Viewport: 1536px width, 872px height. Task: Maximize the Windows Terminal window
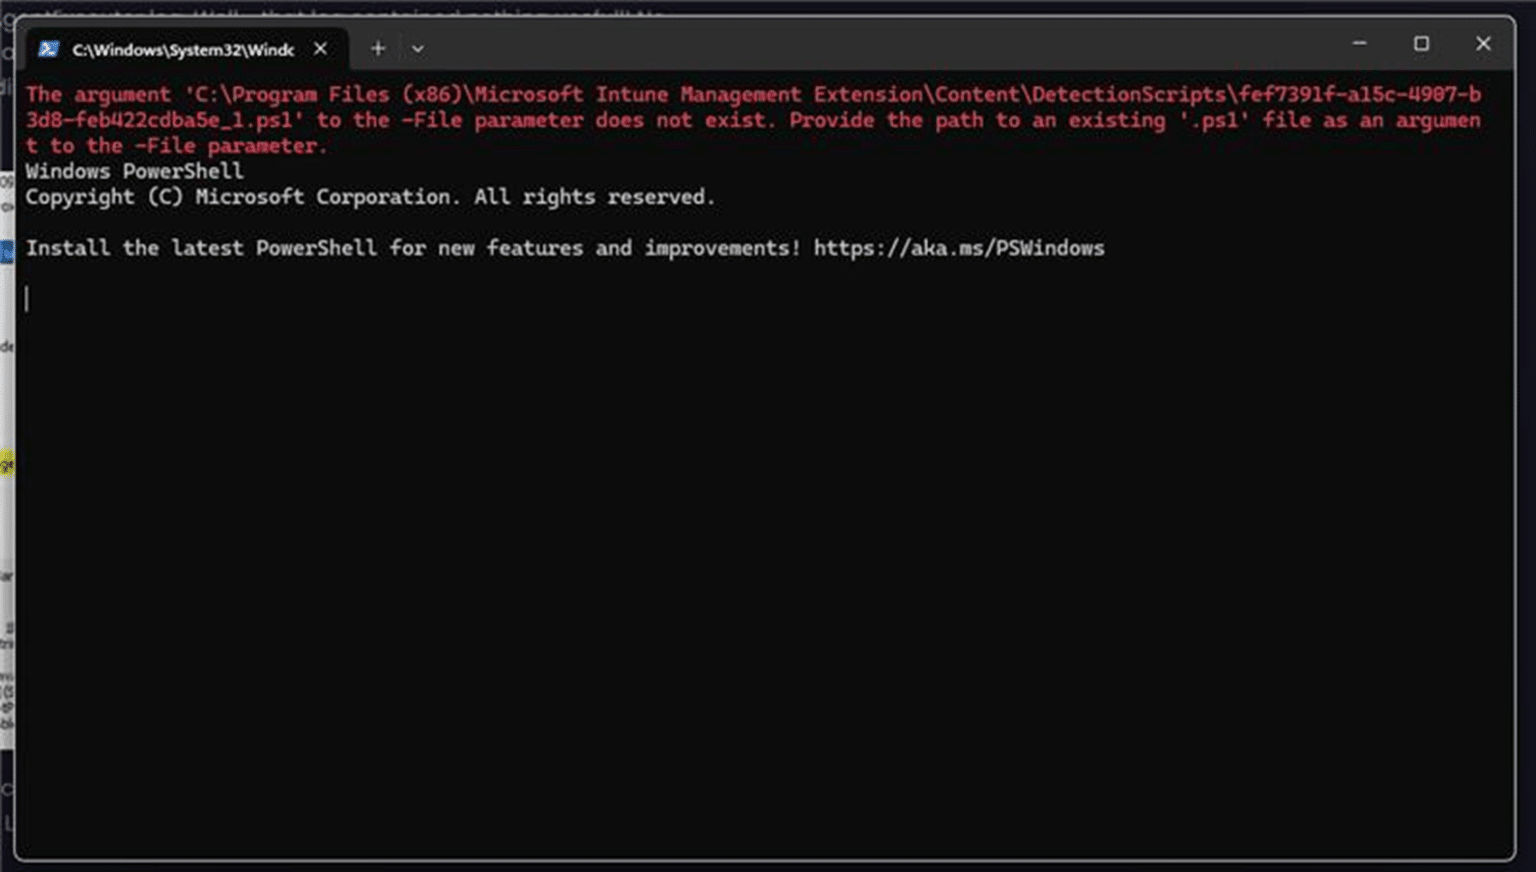pyautogui.click(x=1421, y=44)
